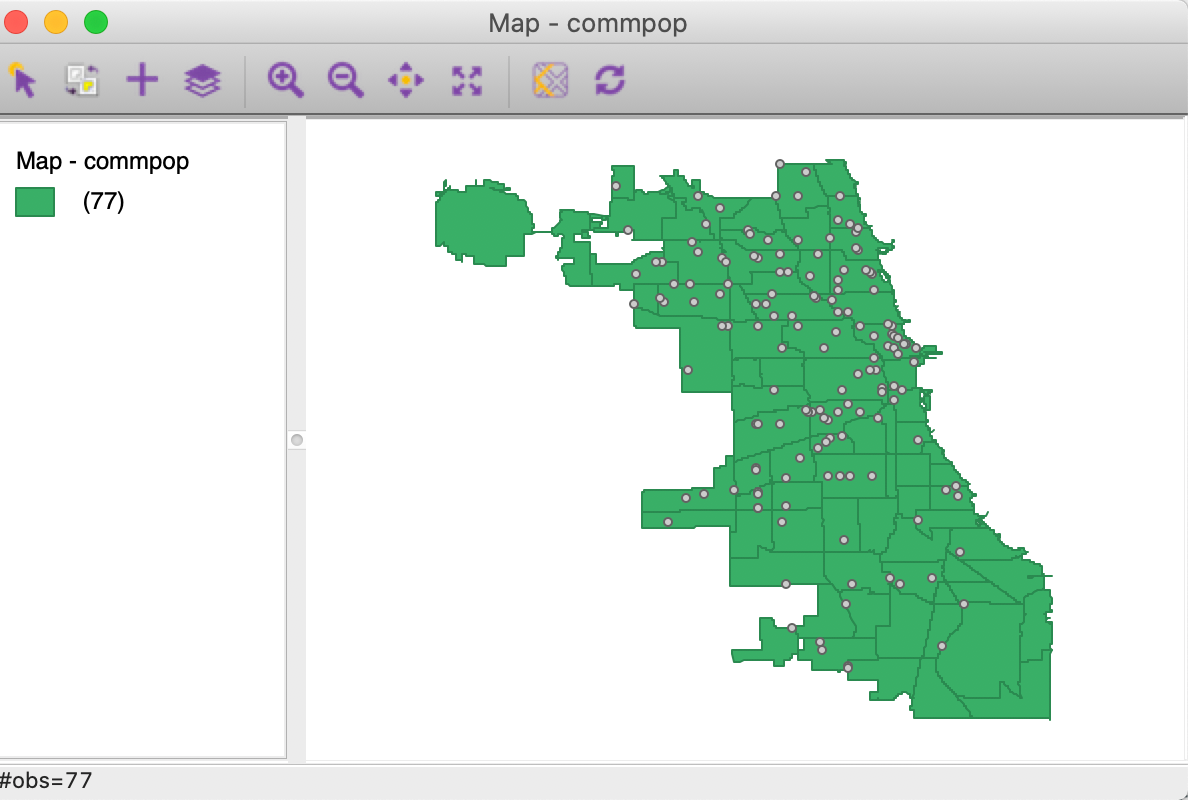Click the (77) legend count label
The height and width of the screenshot is (800, 1188).
(103, 202)
